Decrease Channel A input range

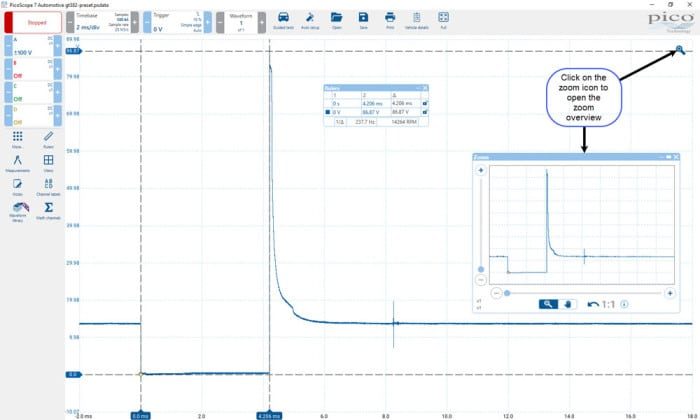pos(8,46)
